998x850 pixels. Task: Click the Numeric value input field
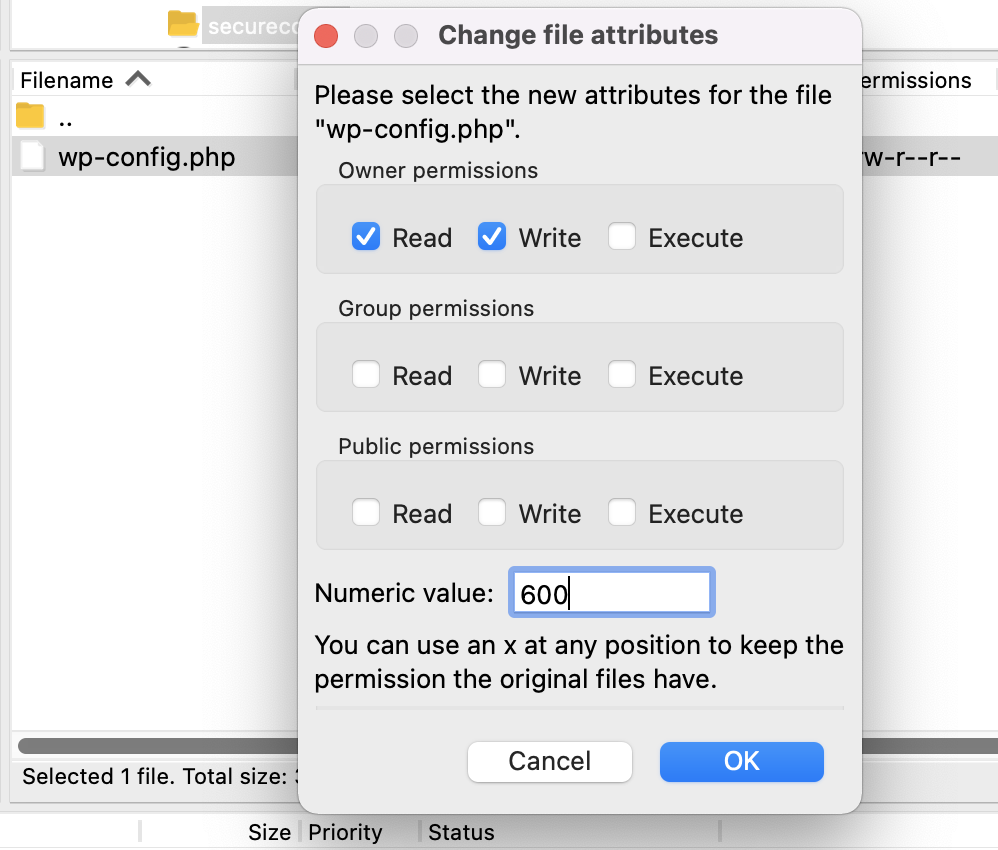[x=611, y=592]
